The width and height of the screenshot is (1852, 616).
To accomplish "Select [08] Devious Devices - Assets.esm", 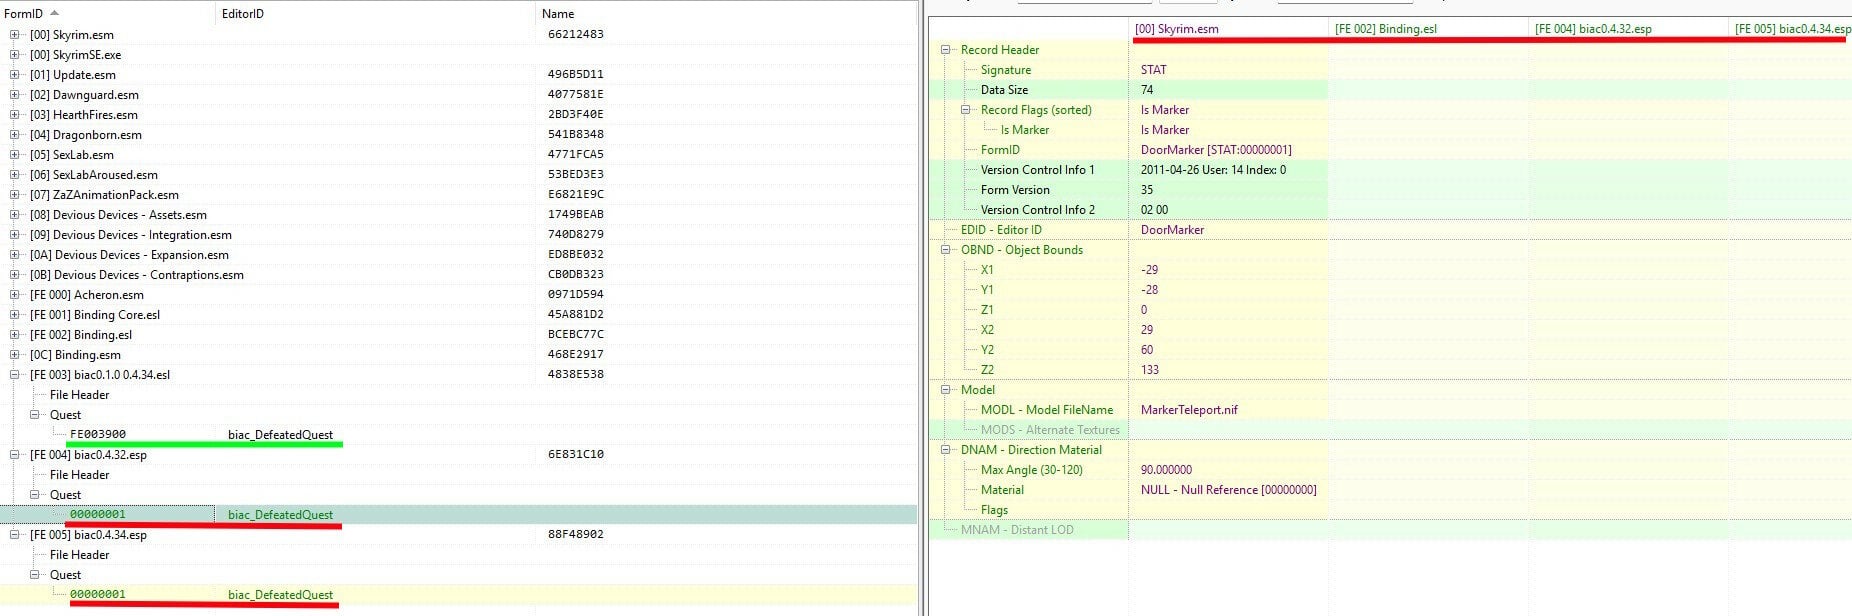I will click(118, 214).
